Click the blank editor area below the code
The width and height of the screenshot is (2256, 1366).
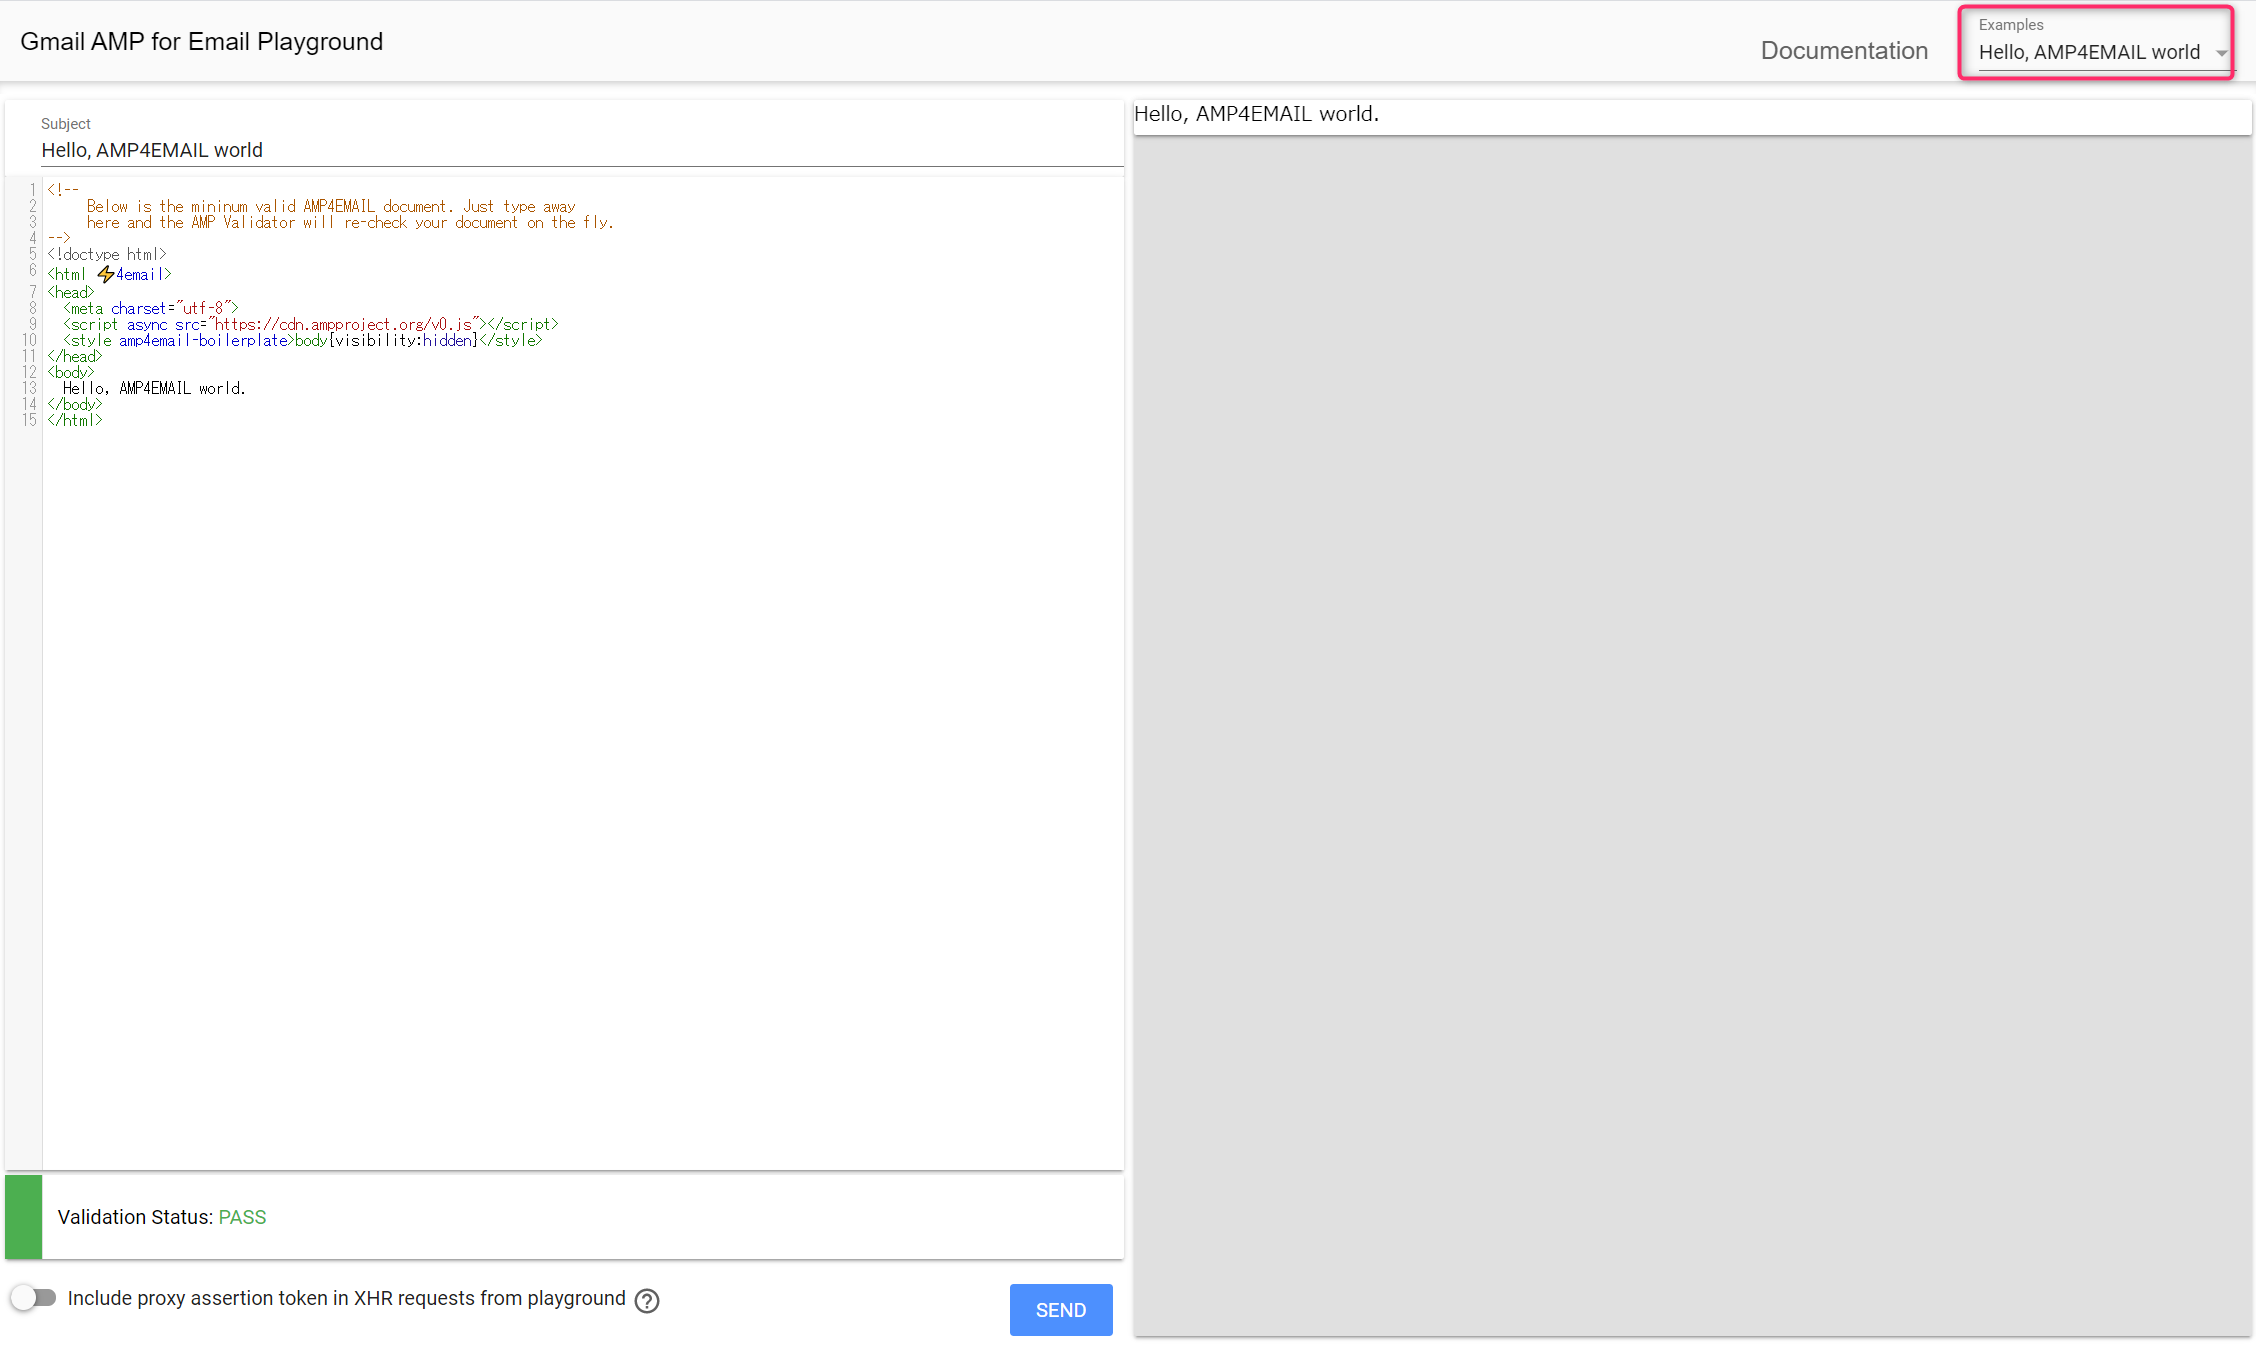pos(583,800)
